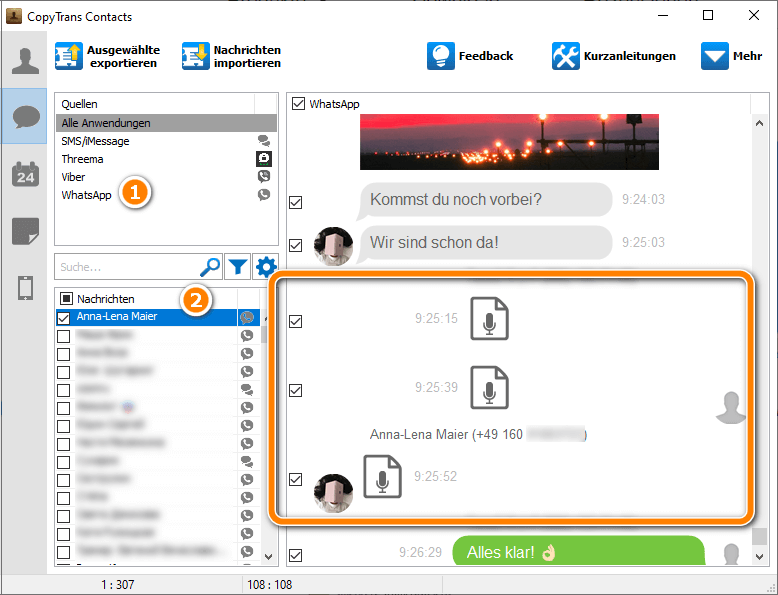Select Viber source

(166, 177)
